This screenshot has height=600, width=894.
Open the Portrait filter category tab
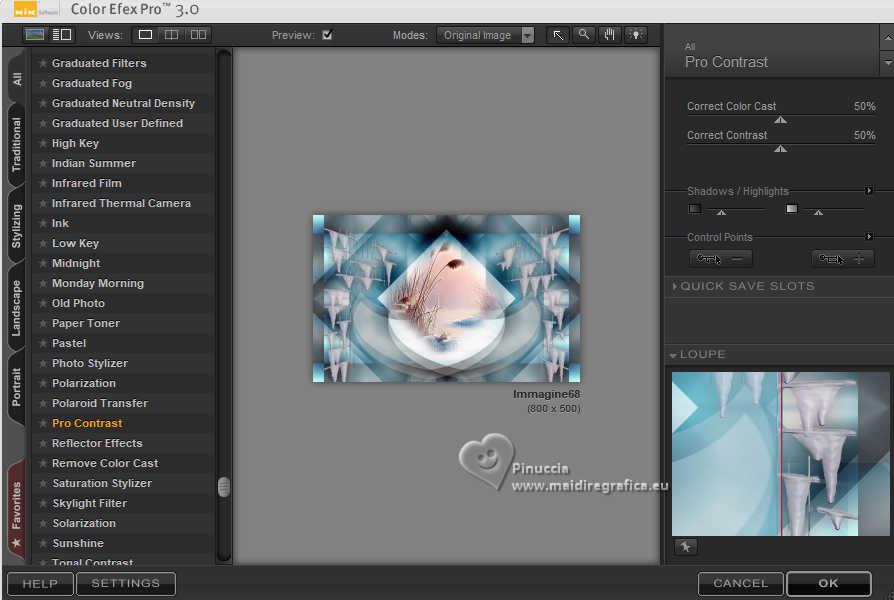pyautogui.click(x=17, y=387)
